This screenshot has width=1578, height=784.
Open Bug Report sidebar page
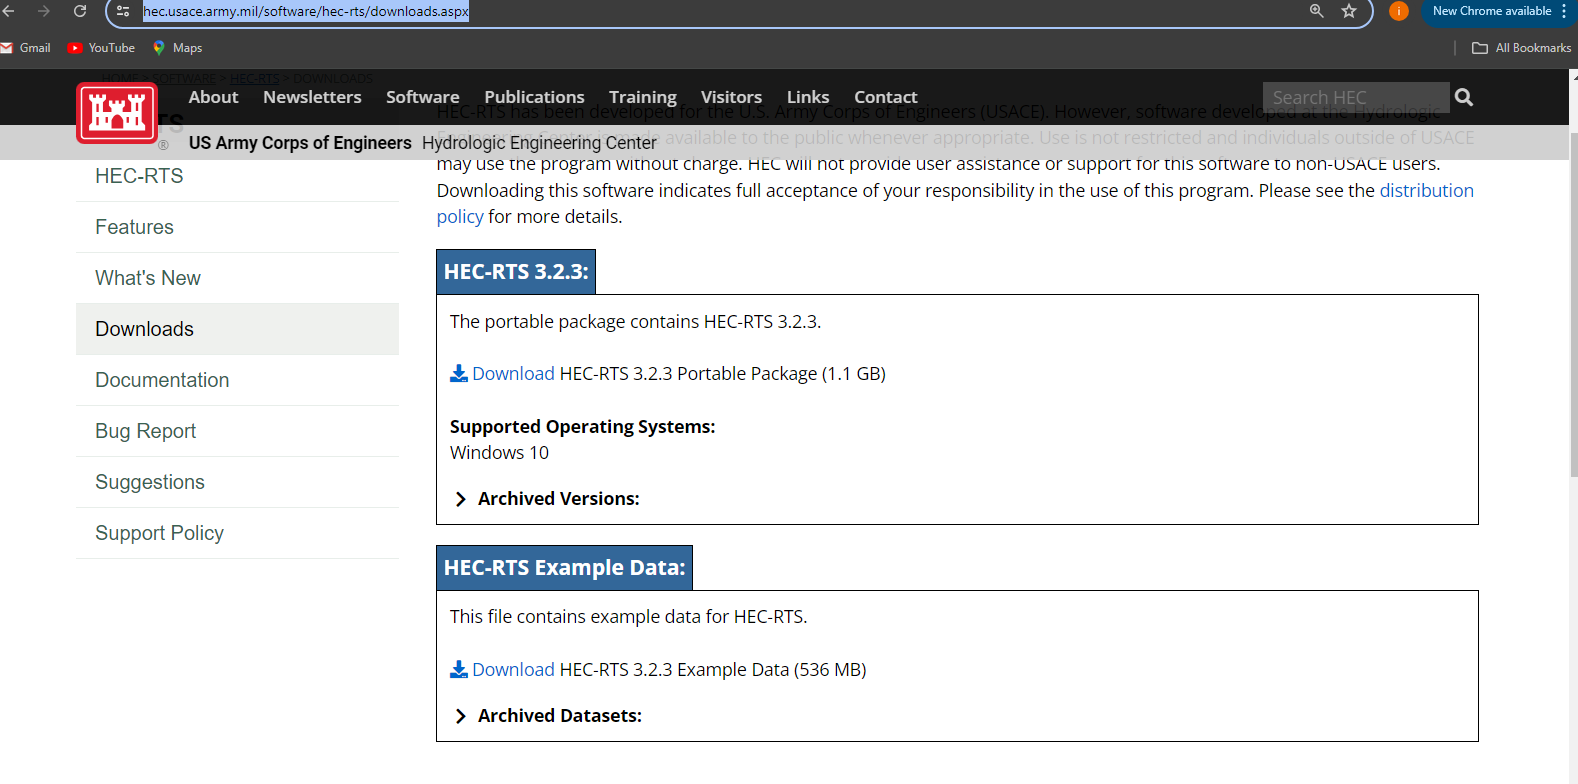point(237,431)
